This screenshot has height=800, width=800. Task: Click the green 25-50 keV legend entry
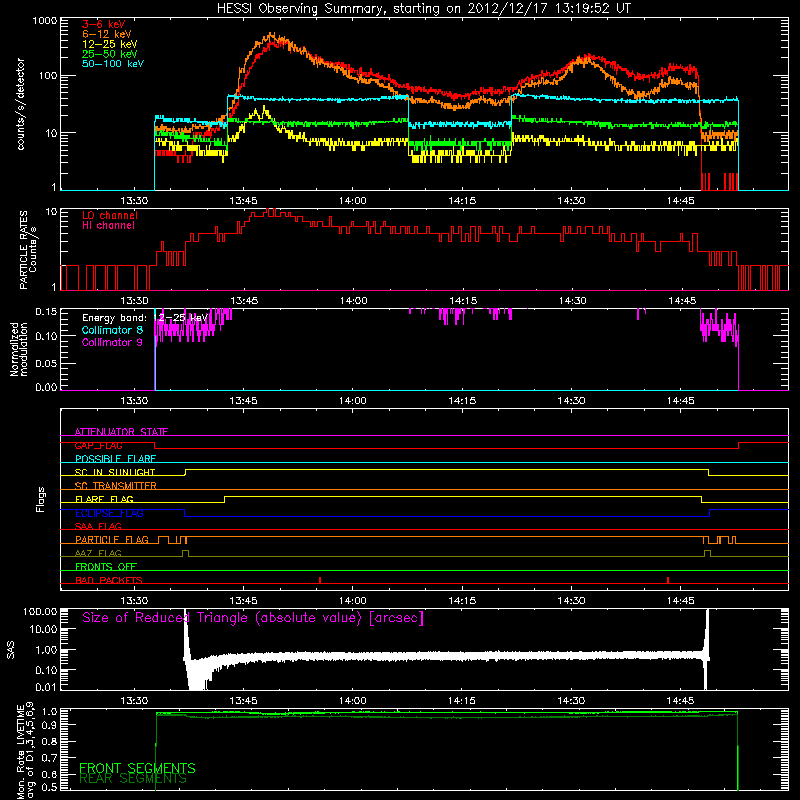pyautogui.click(x=110, y=54)
